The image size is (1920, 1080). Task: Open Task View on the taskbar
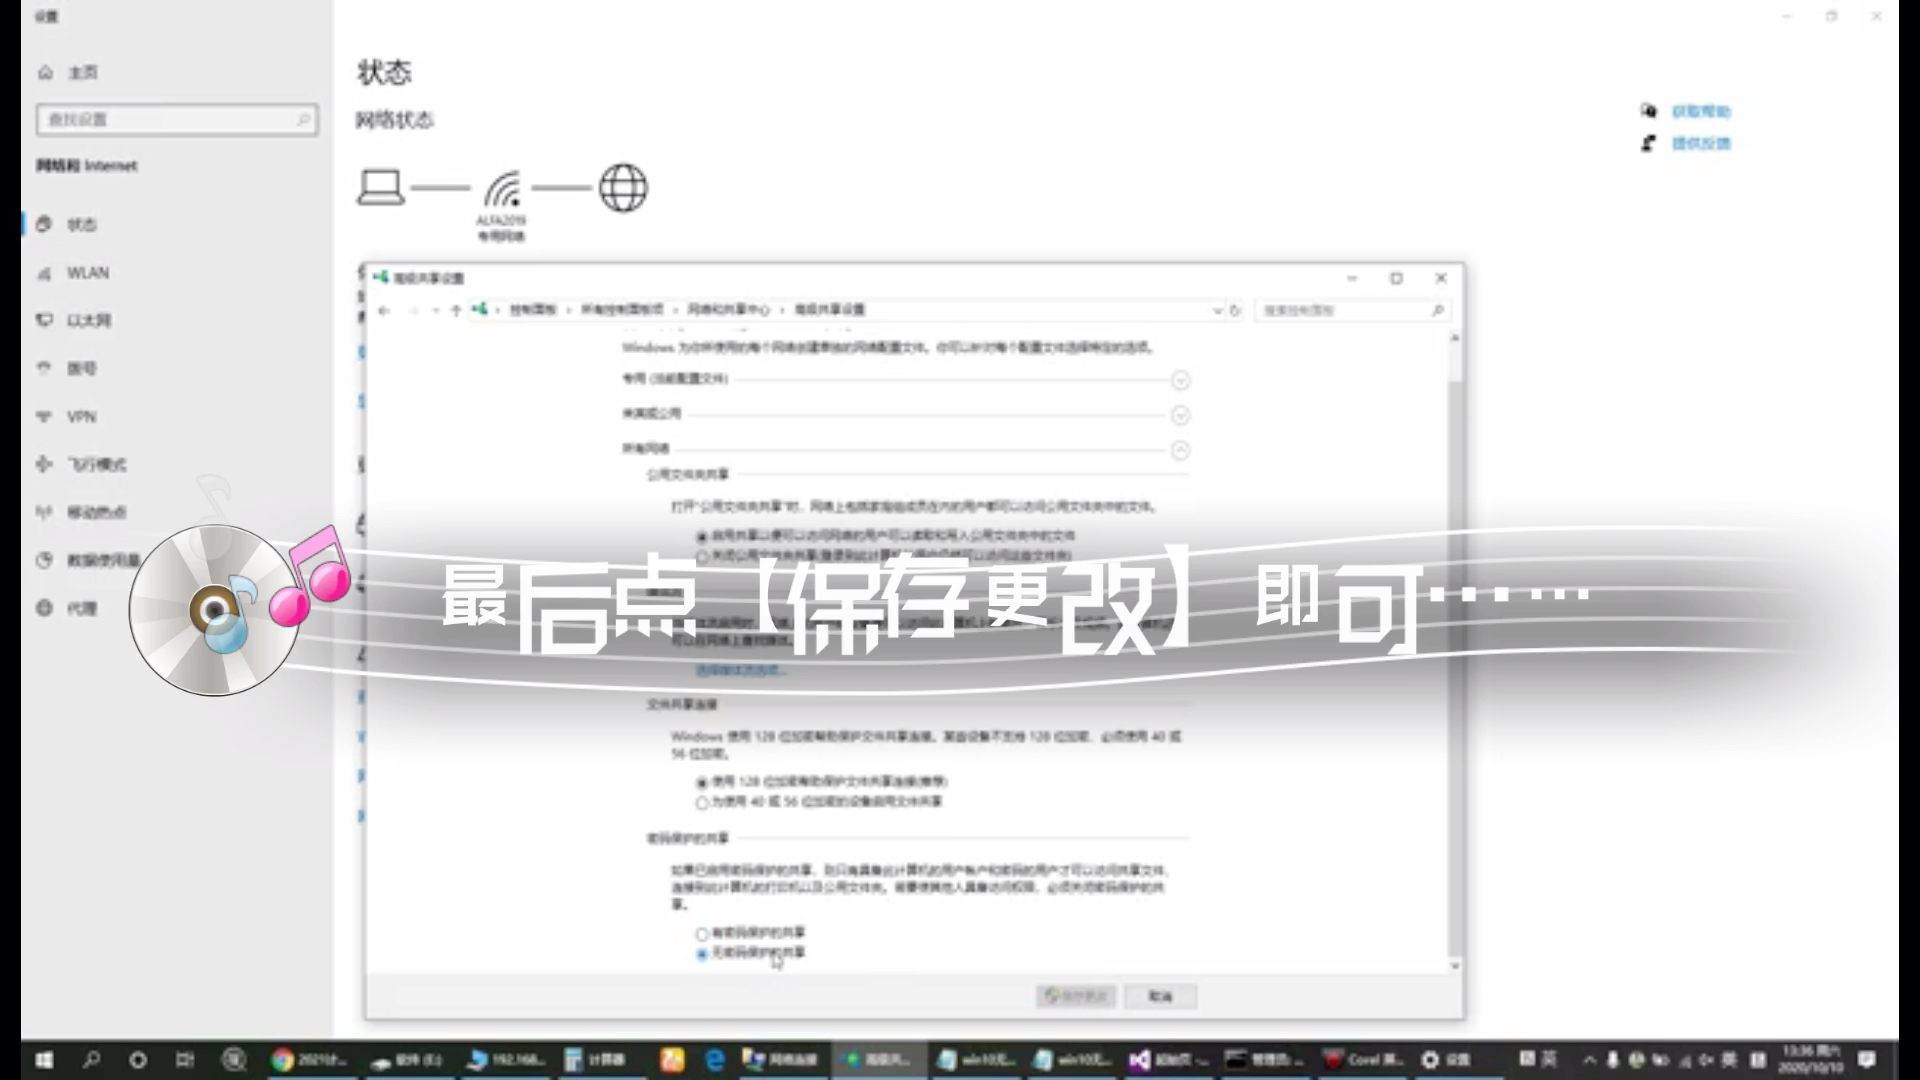tap(185, 1060)
